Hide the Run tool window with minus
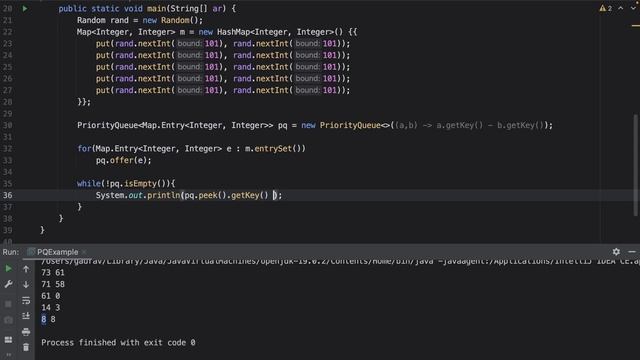 pyautogui.click(x=632, y=252)
